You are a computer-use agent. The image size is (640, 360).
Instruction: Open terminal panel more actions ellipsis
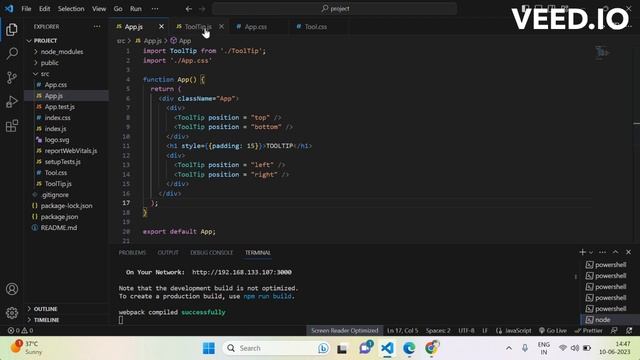pyautogui.click(x=602, y=252)
